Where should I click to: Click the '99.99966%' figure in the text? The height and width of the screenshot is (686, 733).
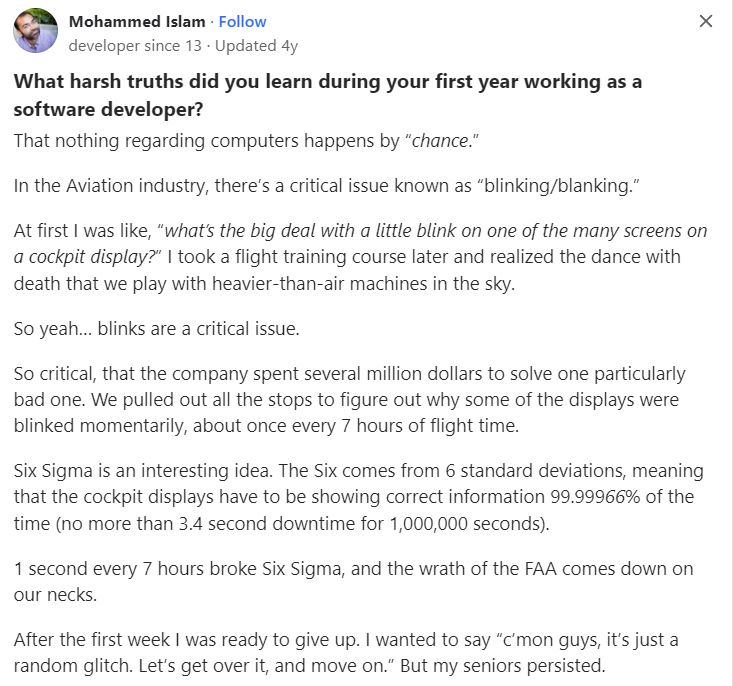pos(595,497)
